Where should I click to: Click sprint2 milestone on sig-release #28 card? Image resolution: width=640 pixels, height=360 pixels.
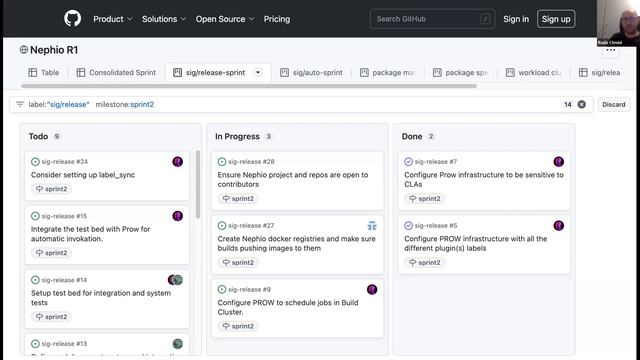click(x=238, y=199)
